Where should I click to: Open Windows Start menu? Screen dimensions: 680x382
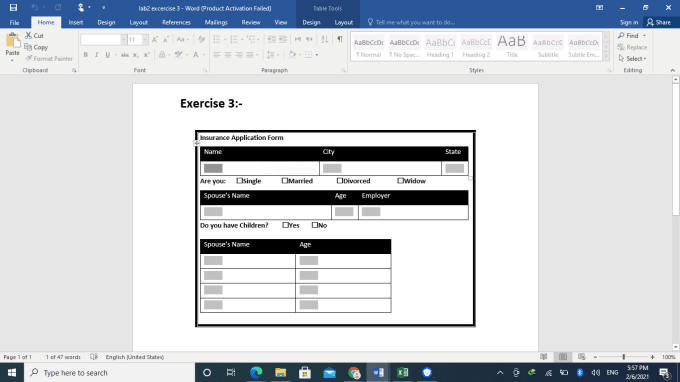coord(12,372)
